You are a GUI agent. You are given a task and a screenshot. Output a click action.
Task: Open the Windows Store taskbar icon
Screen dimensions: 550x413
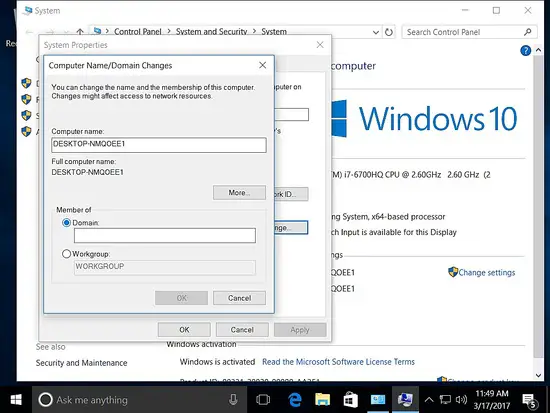(350, 400)
